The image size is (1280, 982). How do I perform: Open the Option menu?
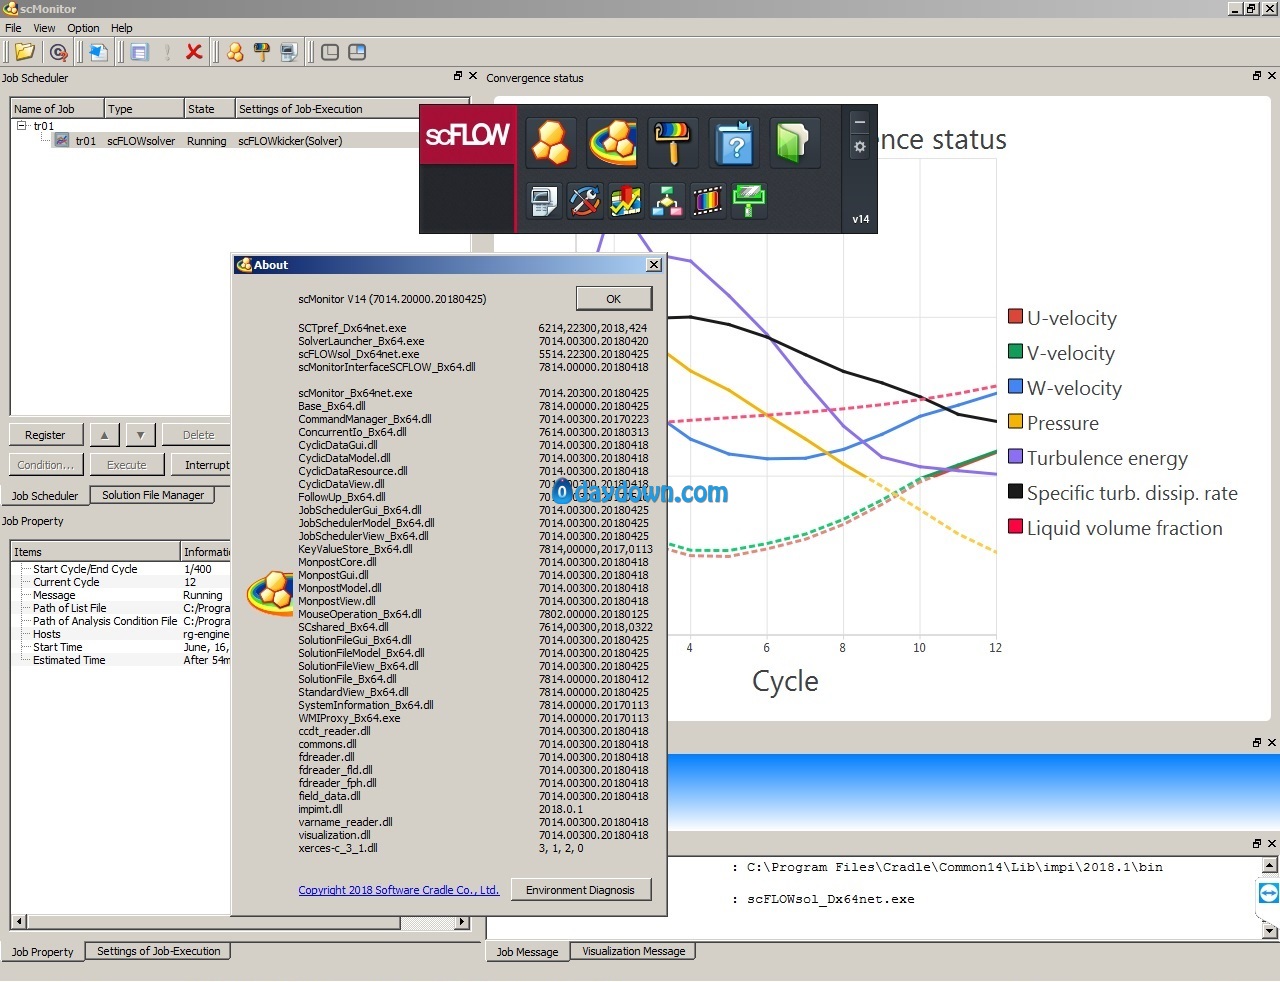coord(83,28)
